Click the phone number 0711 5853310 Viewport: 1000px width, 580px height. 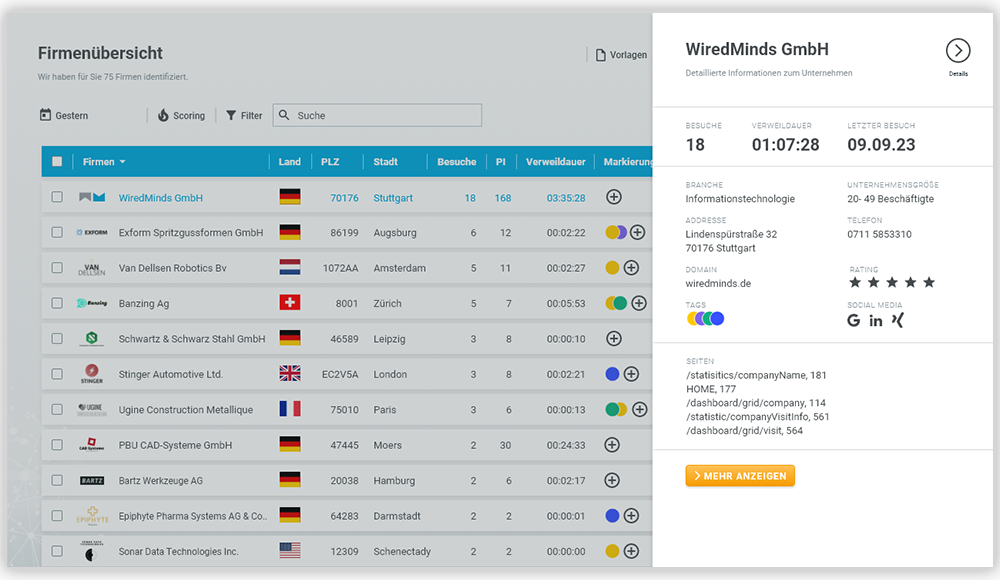tap(879, 234)
